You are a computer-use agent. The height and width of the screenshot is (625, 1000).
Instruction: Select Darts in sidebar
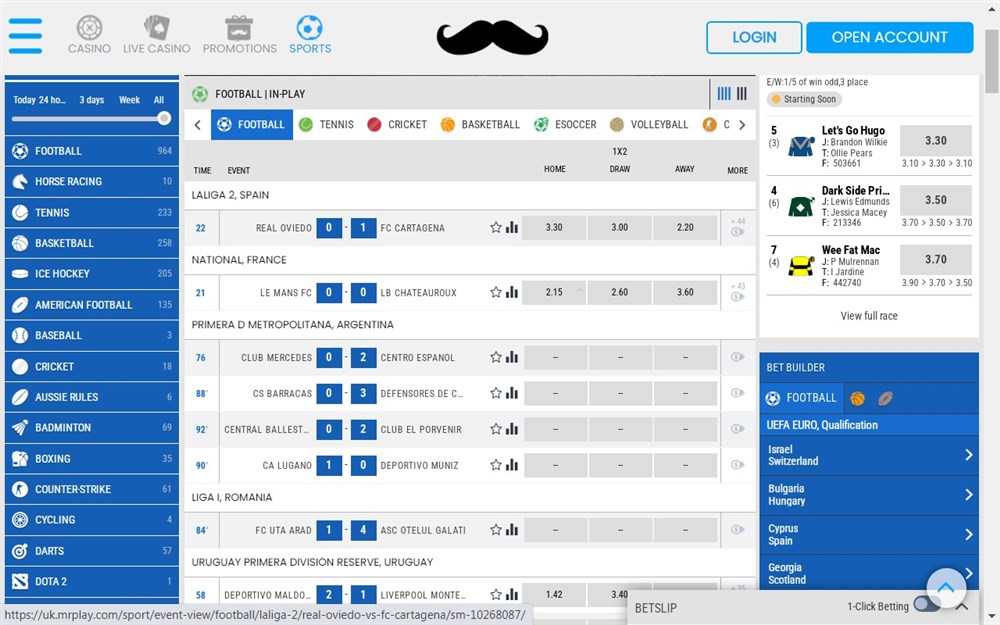[x=92, y=551]
